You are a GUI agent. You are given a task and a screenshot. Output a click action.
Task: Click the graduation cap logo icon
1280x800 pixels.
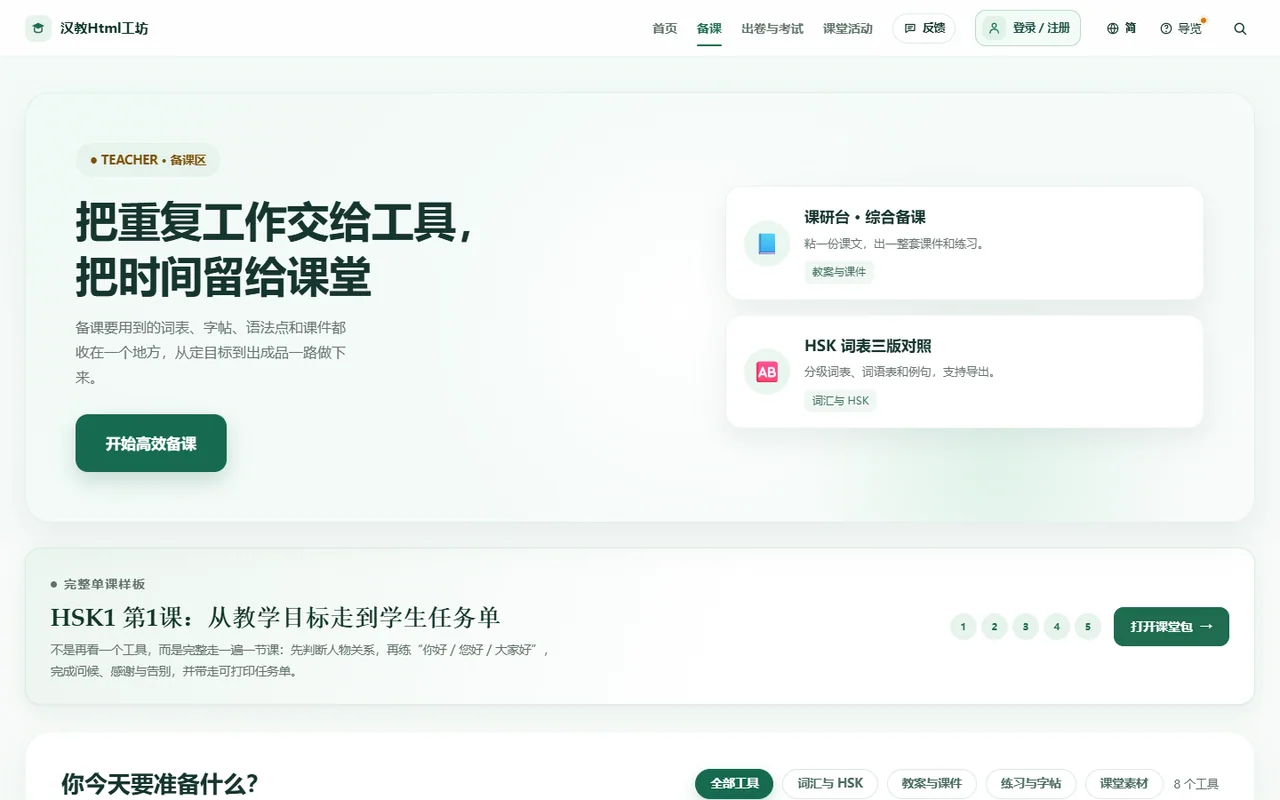pyautogui.click(x=39, y=28)
